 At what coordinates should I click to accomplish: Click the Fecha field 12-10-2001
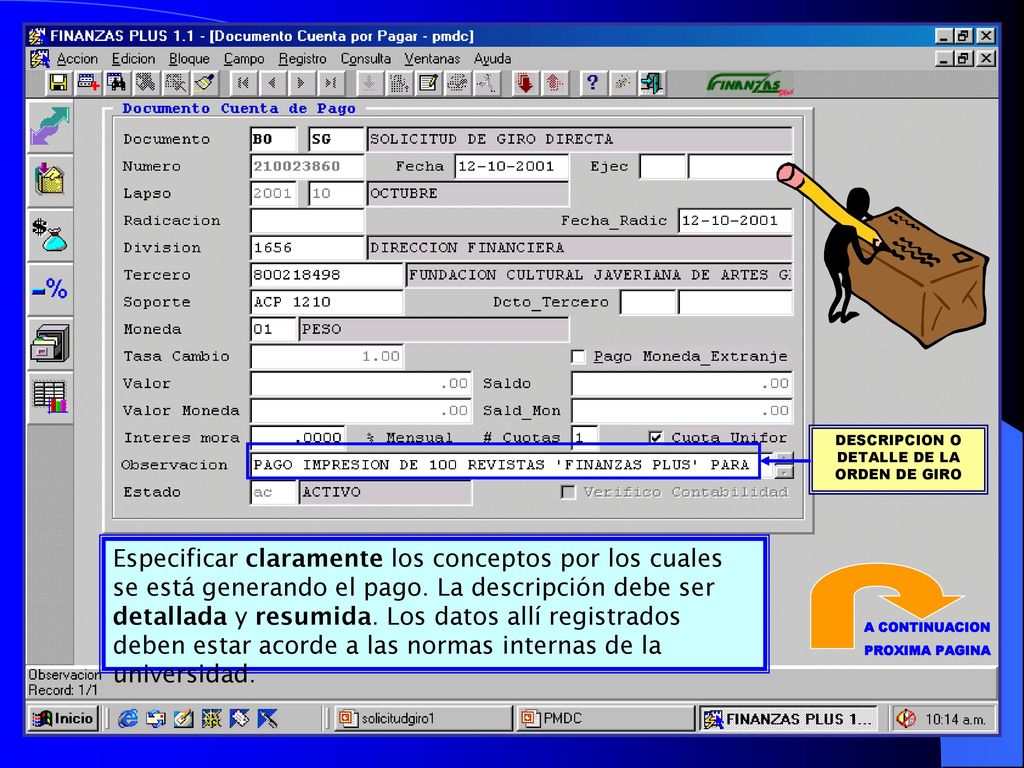(x=511, y=167)
